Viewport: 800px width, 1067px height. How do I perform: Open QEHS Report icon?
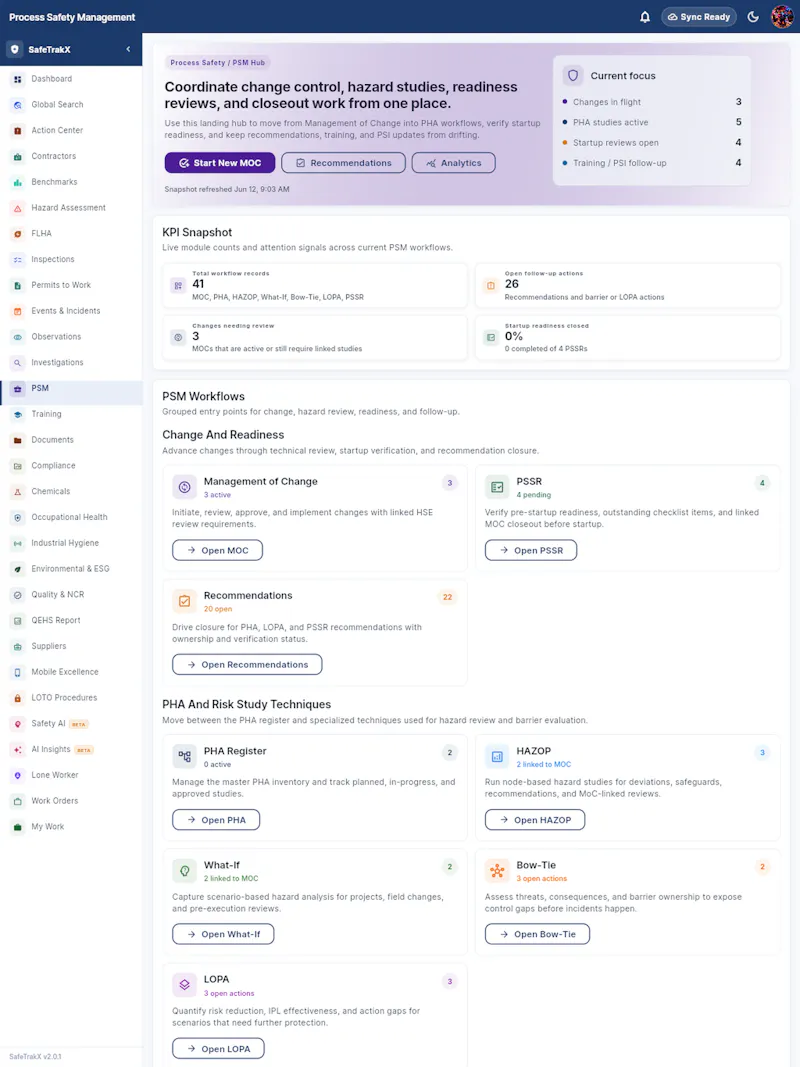(x=18, y=621)
